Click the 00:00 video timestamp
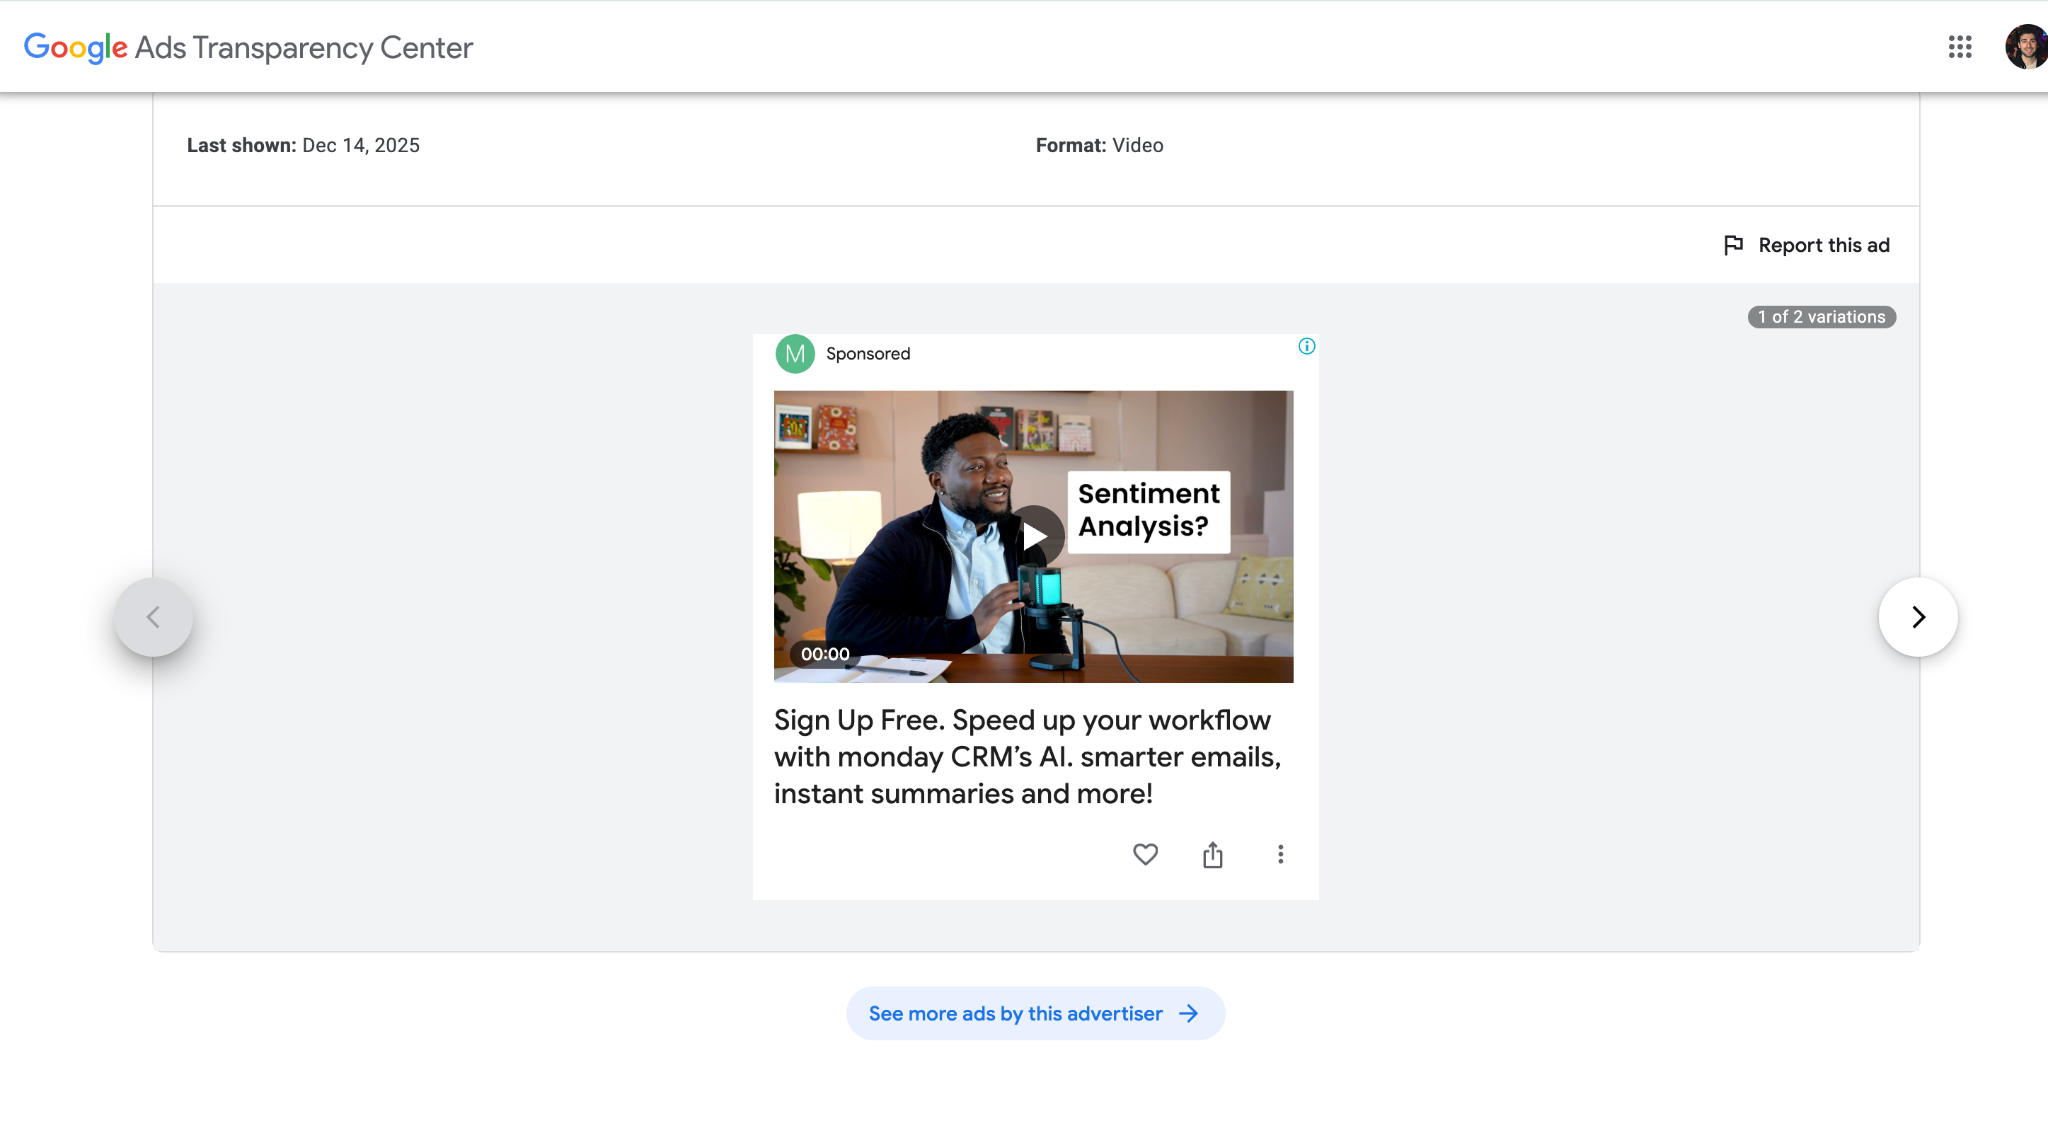This screenshot has width=2048, height=1129. (x=824, y=654)
